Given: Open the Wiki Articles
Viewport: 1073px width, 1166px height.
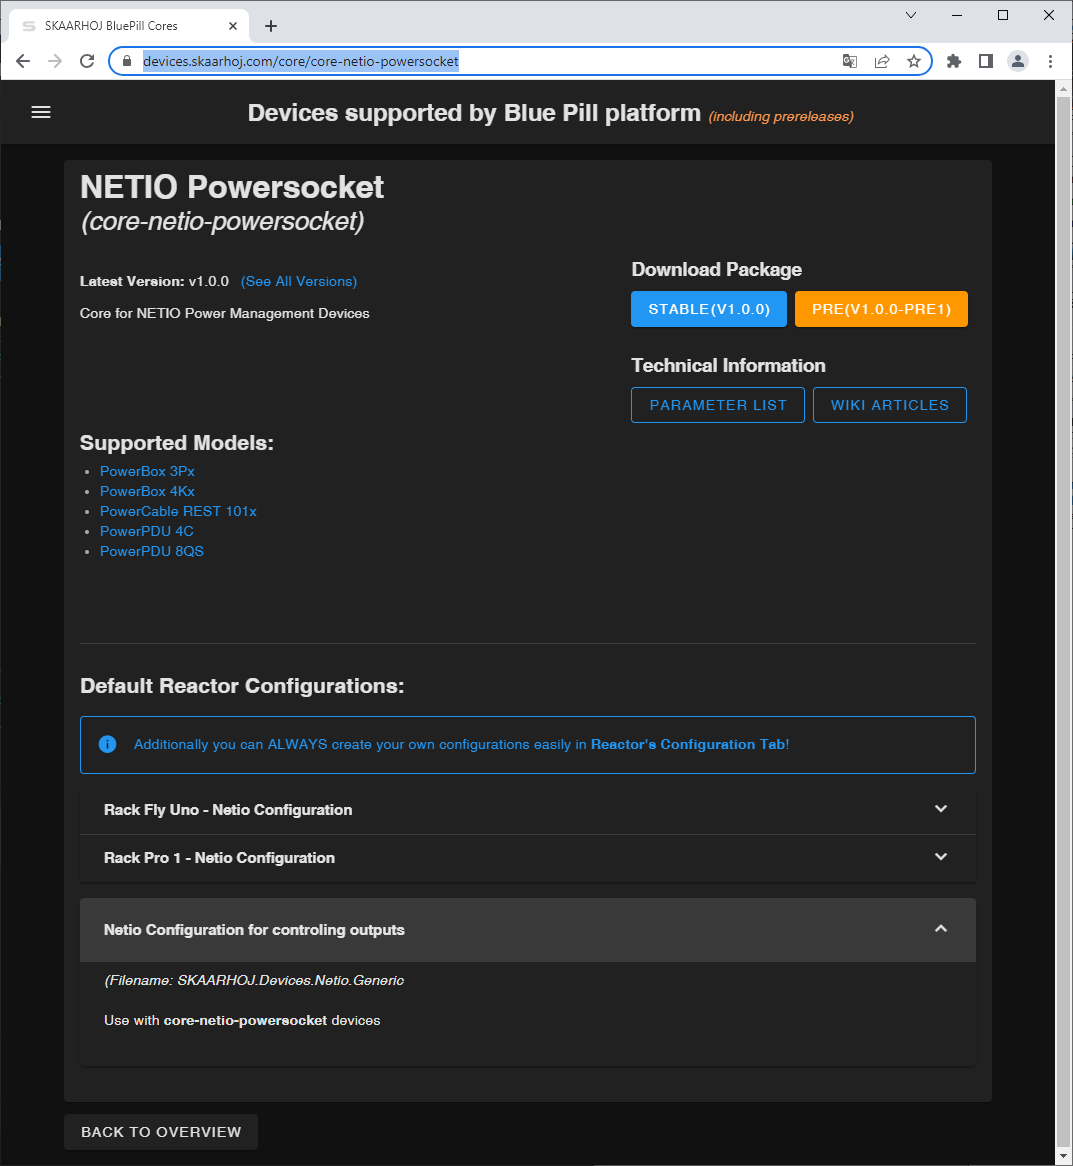Looking at the screenshot, I should [889, 405].
